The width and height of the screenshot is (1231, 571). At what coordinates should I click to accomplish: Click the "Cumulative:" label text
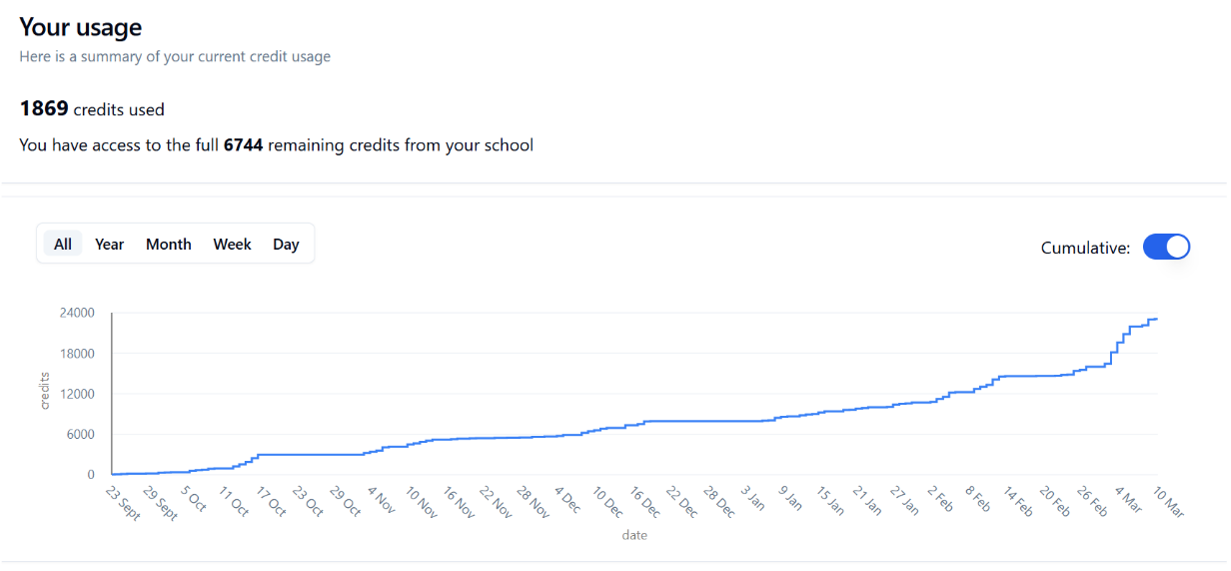[1085, 248]
